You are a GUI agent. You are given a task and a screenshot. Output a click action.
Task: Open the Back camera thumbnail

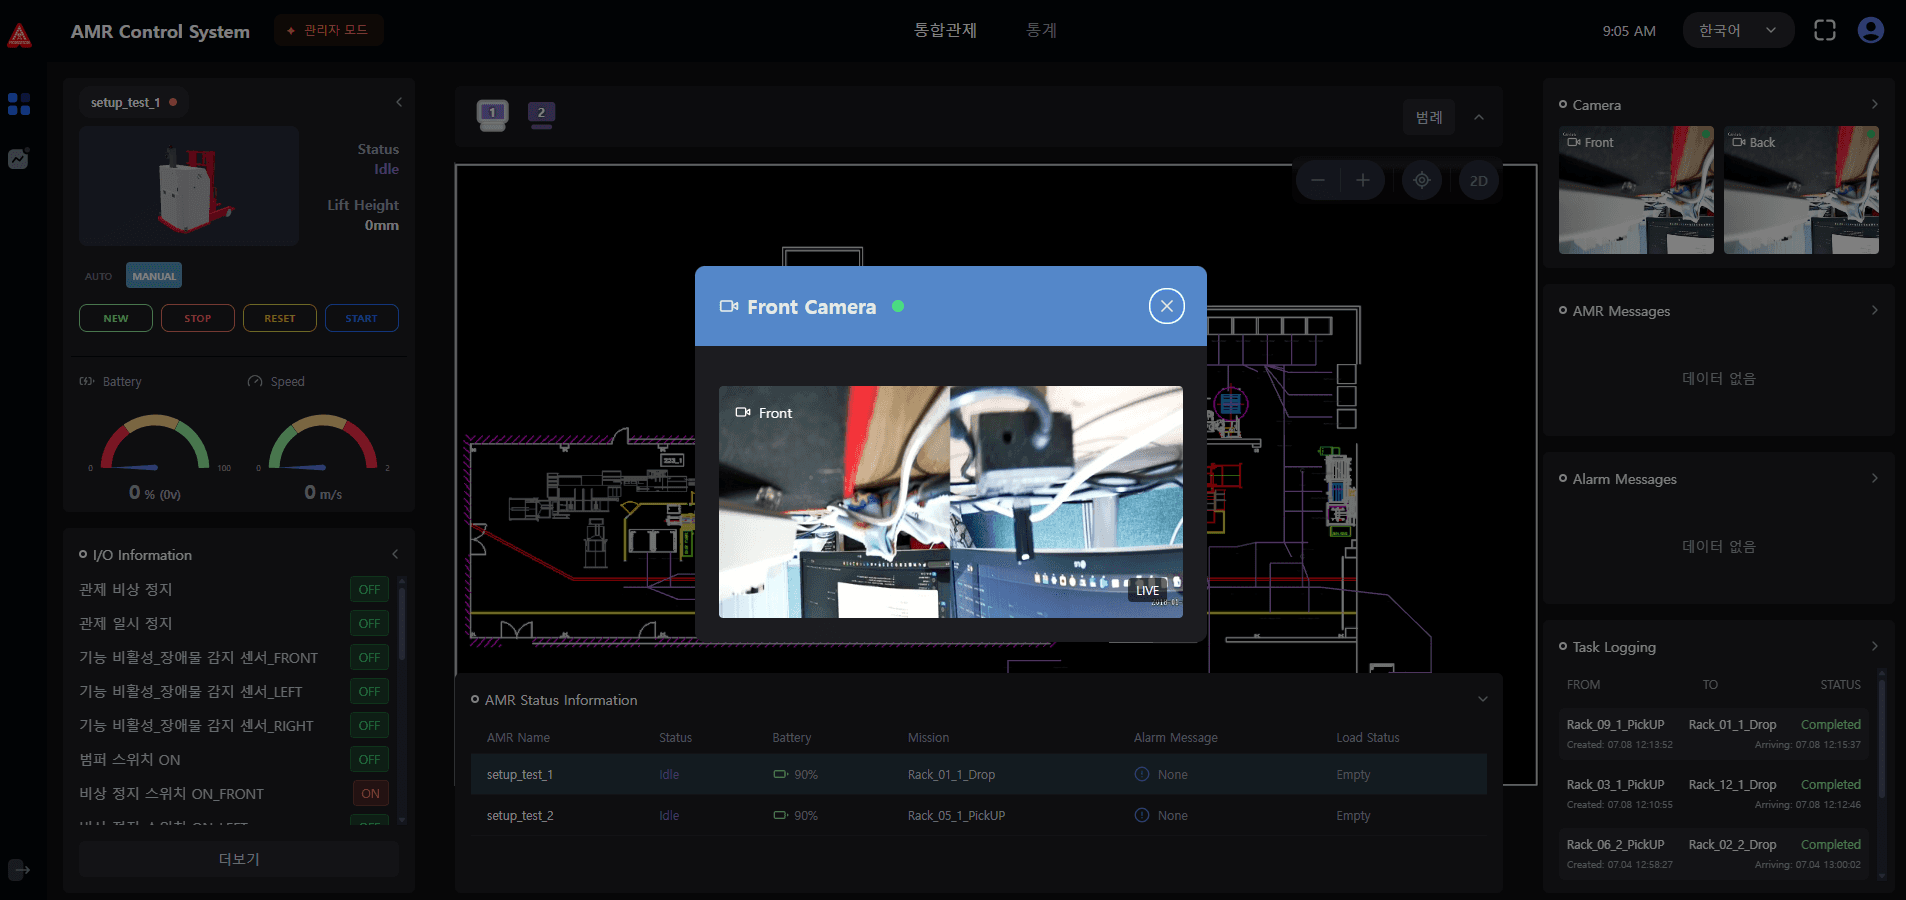coord(1800,190)
